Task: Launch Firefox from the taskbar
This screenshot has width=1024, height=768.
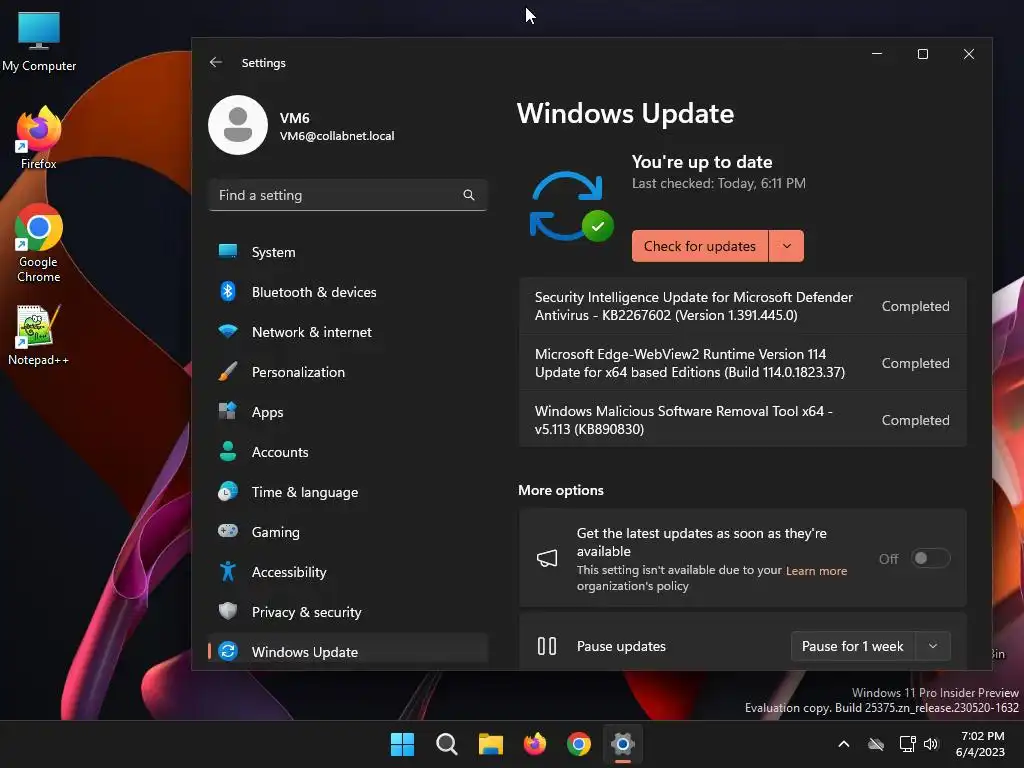Action: (x=535, y=744)
